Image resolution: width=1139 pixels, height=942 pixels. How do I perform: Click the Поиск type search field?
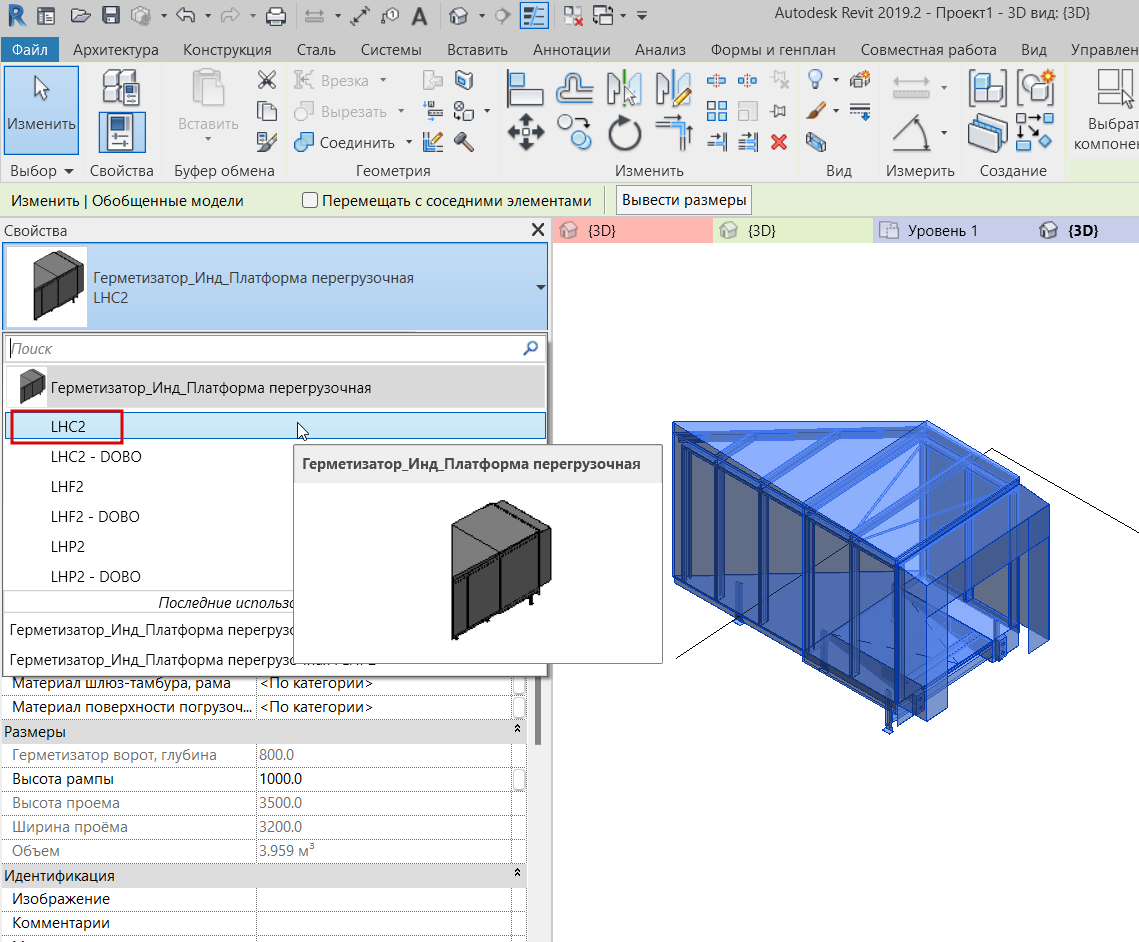[x=260, y=349]
